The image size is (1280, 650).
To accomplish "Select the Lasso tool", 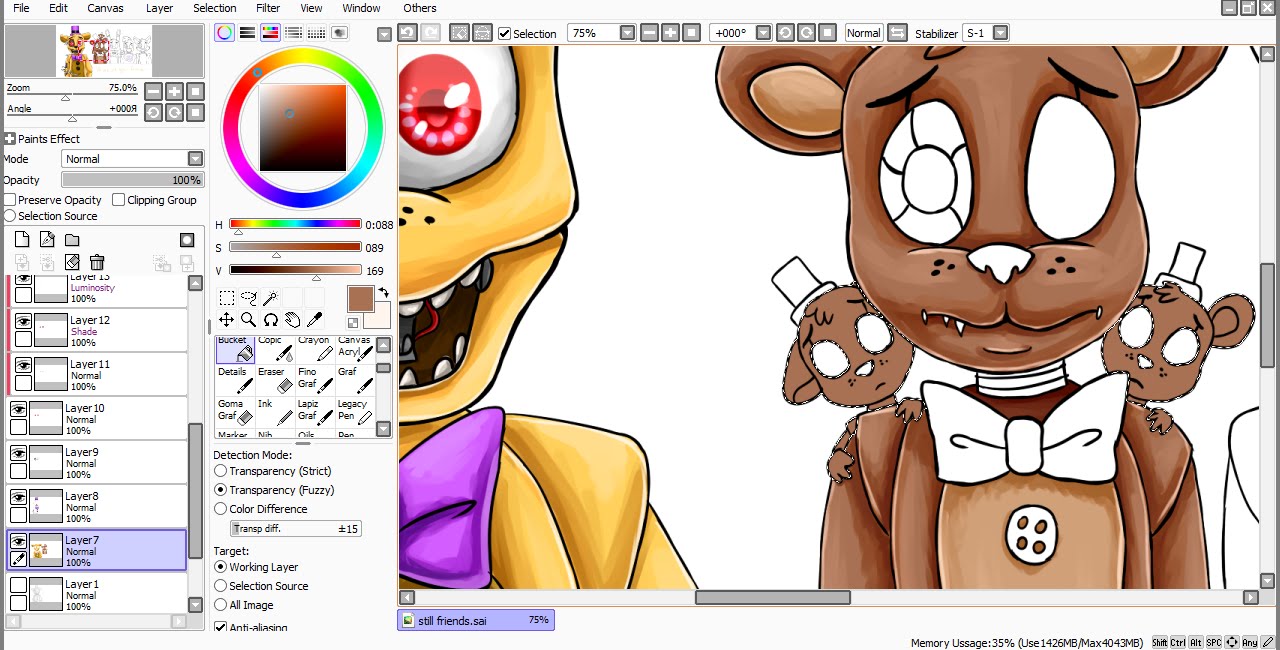I will click(x=249, y=298).
